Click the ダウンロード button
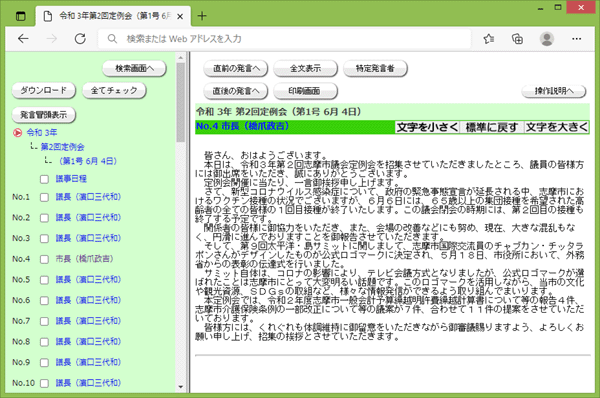This screenshot has height=398, width=600. pos(44,90)
